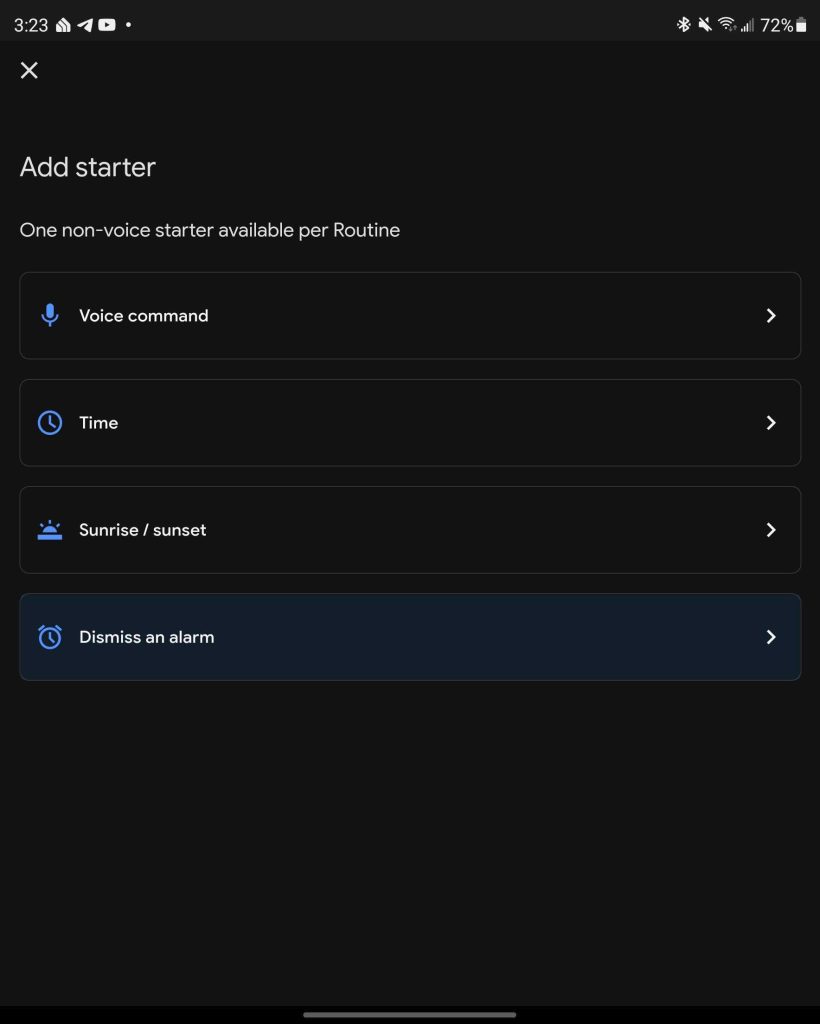820x1024 pixels.
Task: Expand Voice command using its chevron arrow
Action: [771, 316]
